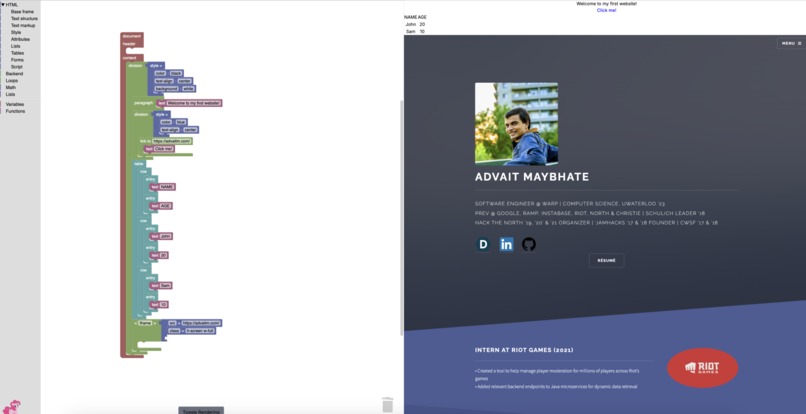Open the Loops block category

pos(11,81)
